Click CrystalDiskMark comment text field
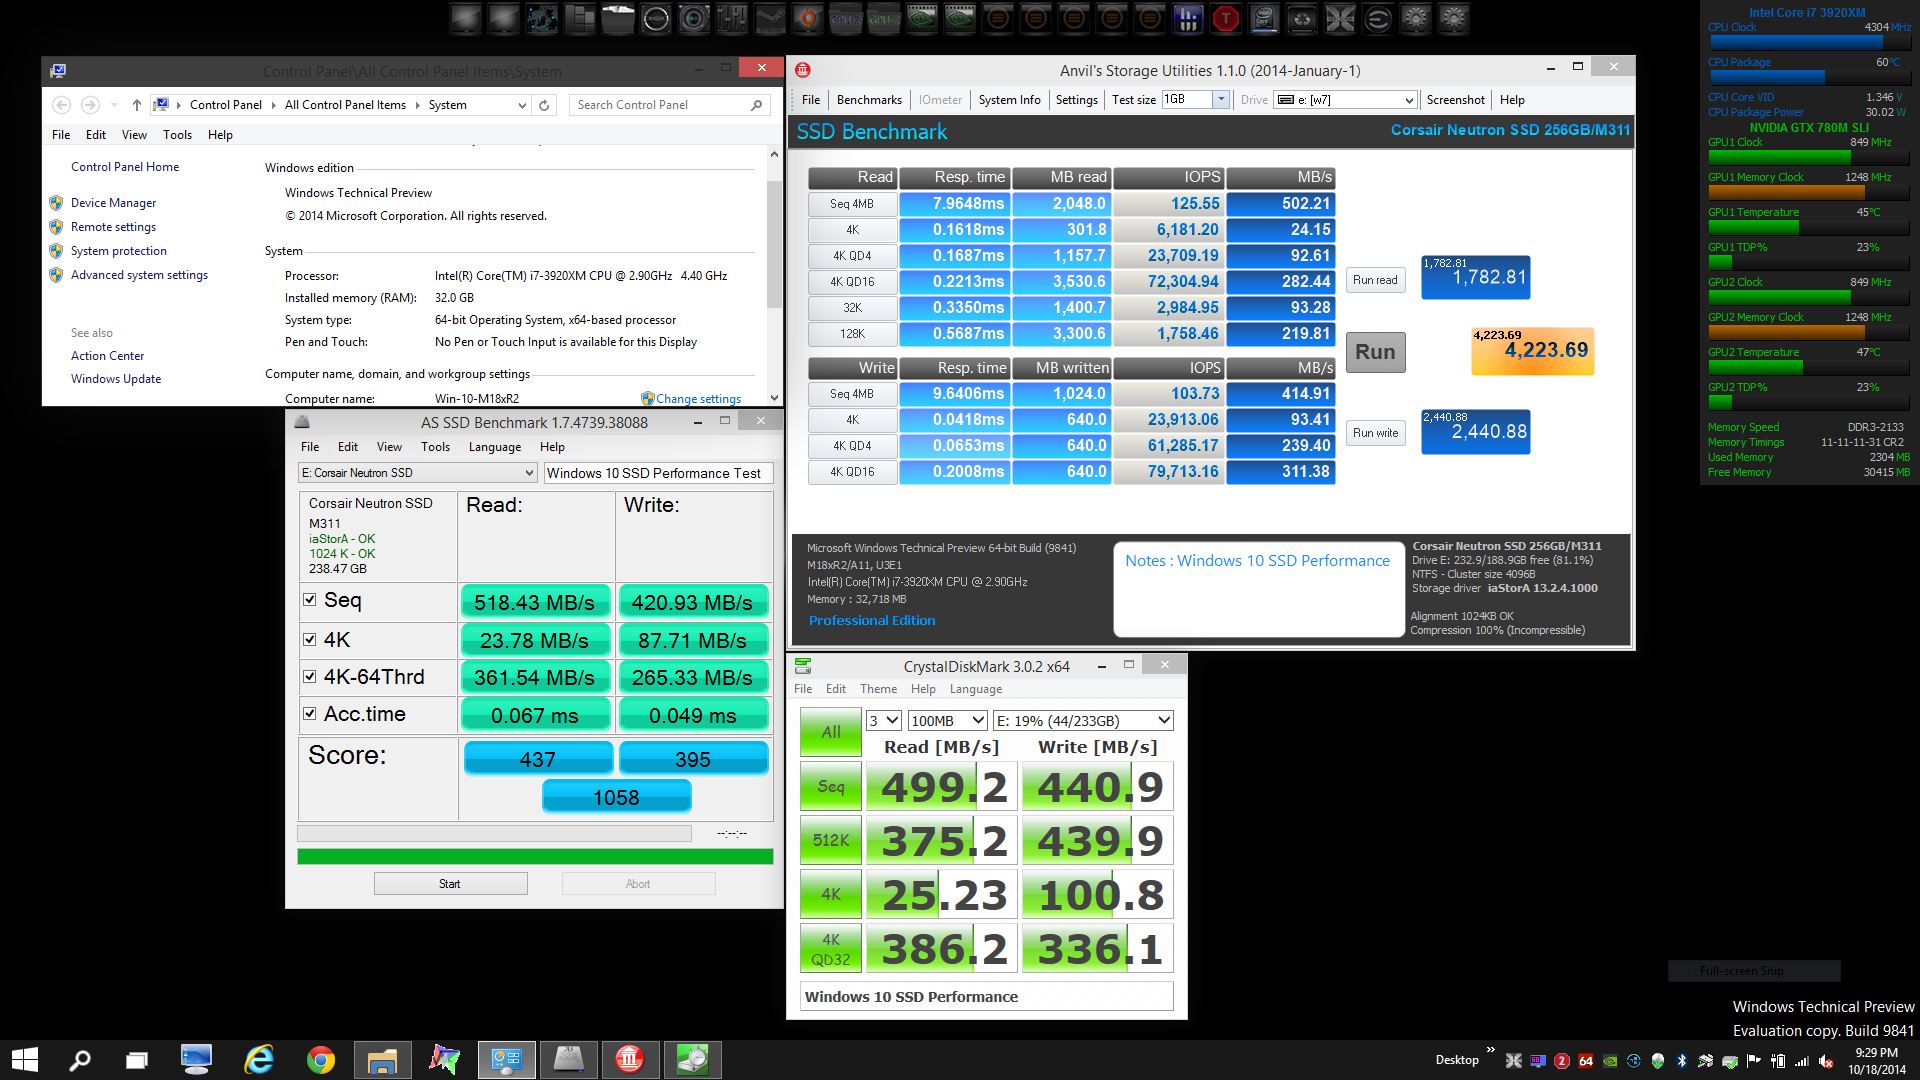The width and height of the screenshot is (1920, 1080). point(987,997)
